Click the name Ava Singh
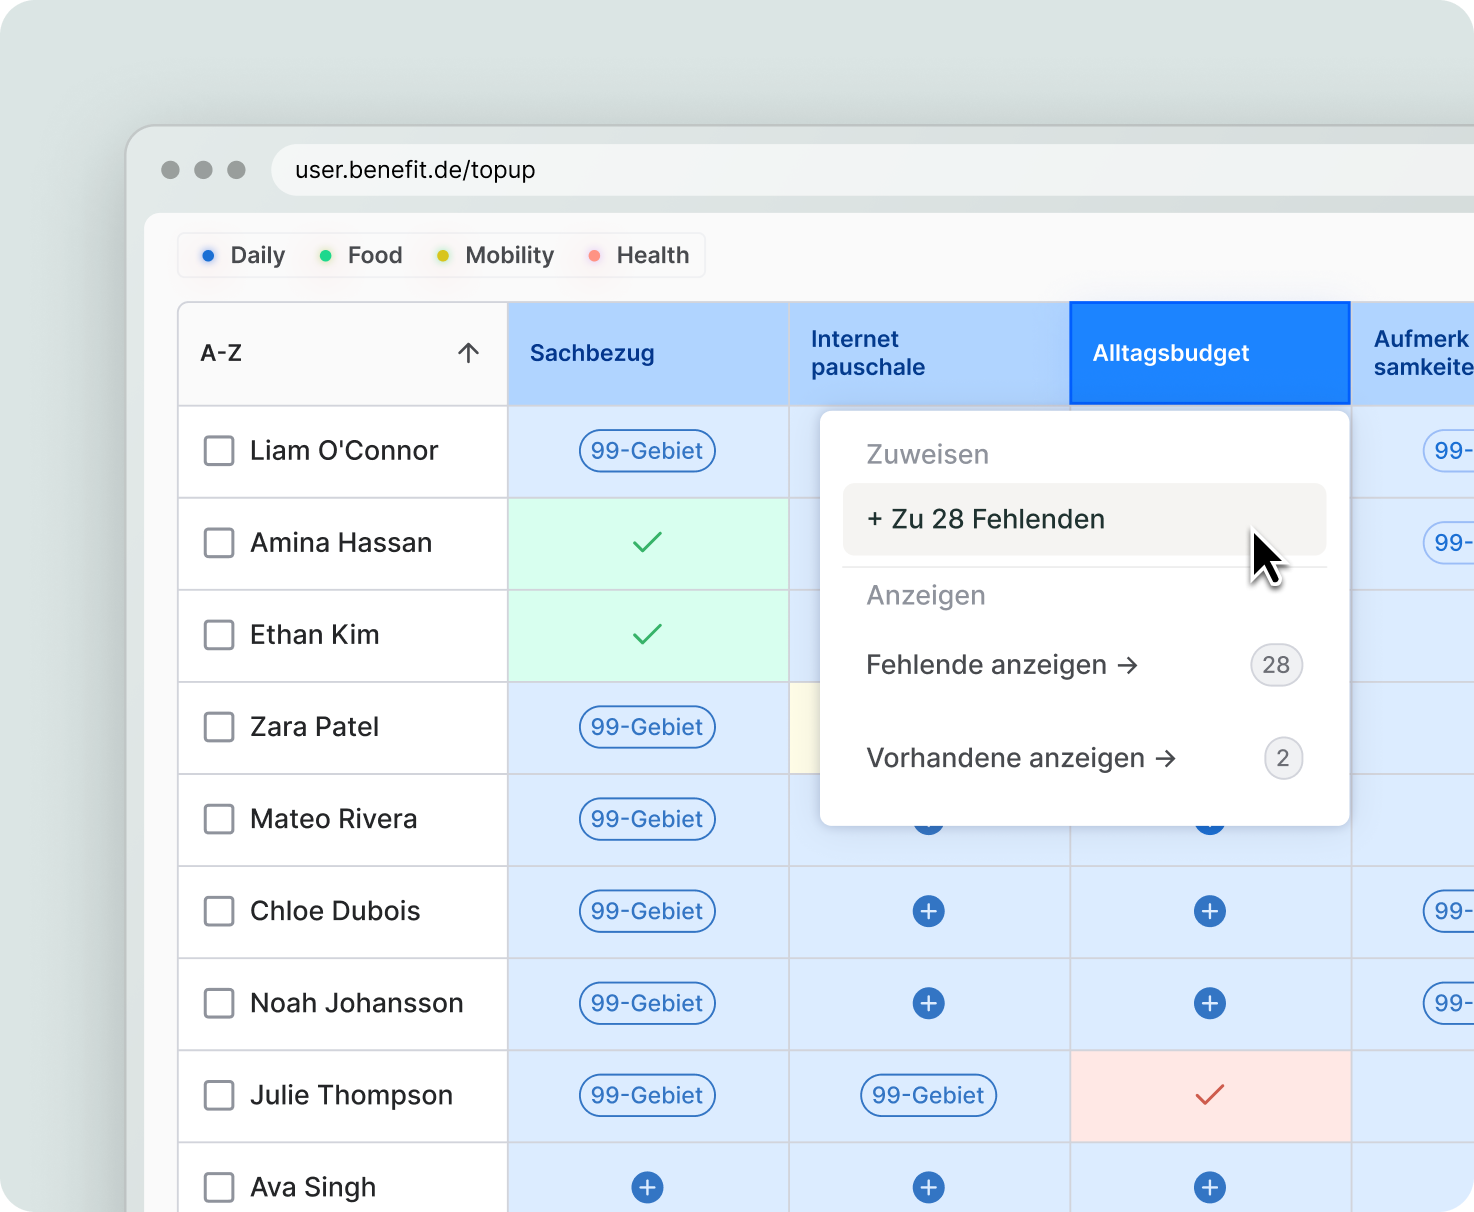This screenshot has width=1474, height=1212. (313, 1187)
